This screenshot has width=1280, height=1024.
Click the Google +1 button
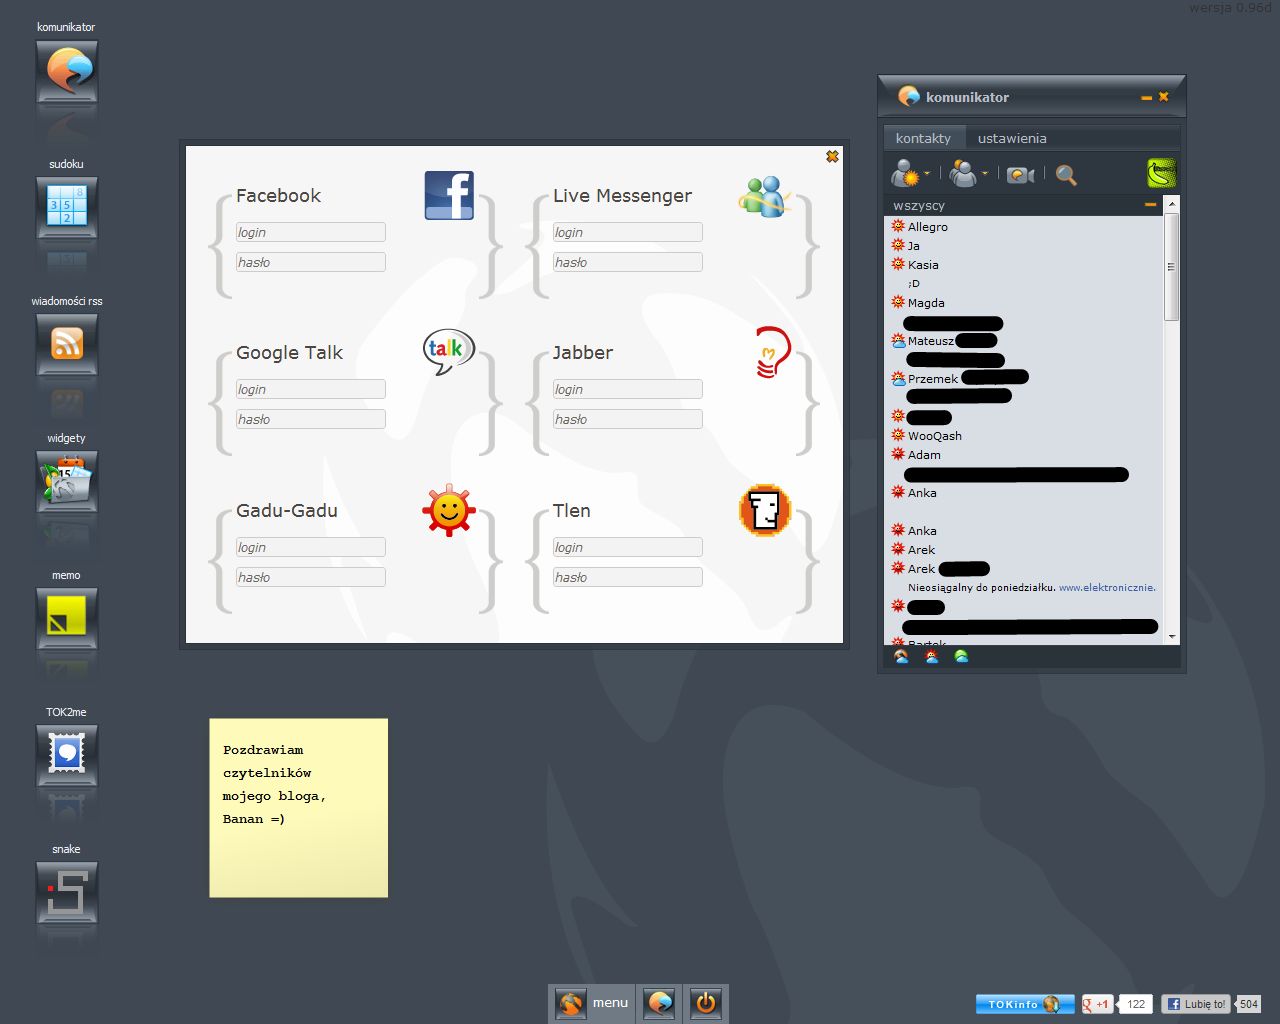click(1097, 1004)
